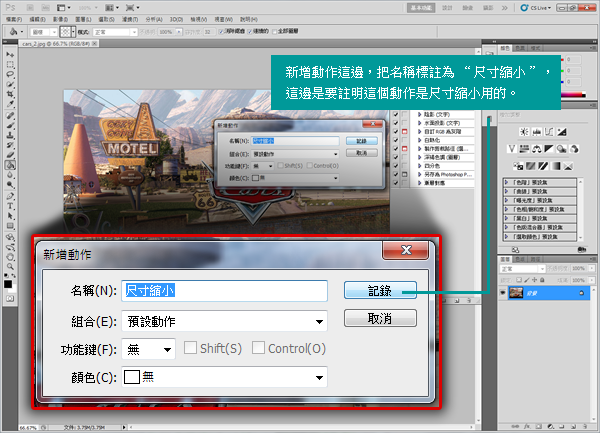Open the arrange documents menu icon
Screen dimensions: 600x433
click(x=112, y=7)
